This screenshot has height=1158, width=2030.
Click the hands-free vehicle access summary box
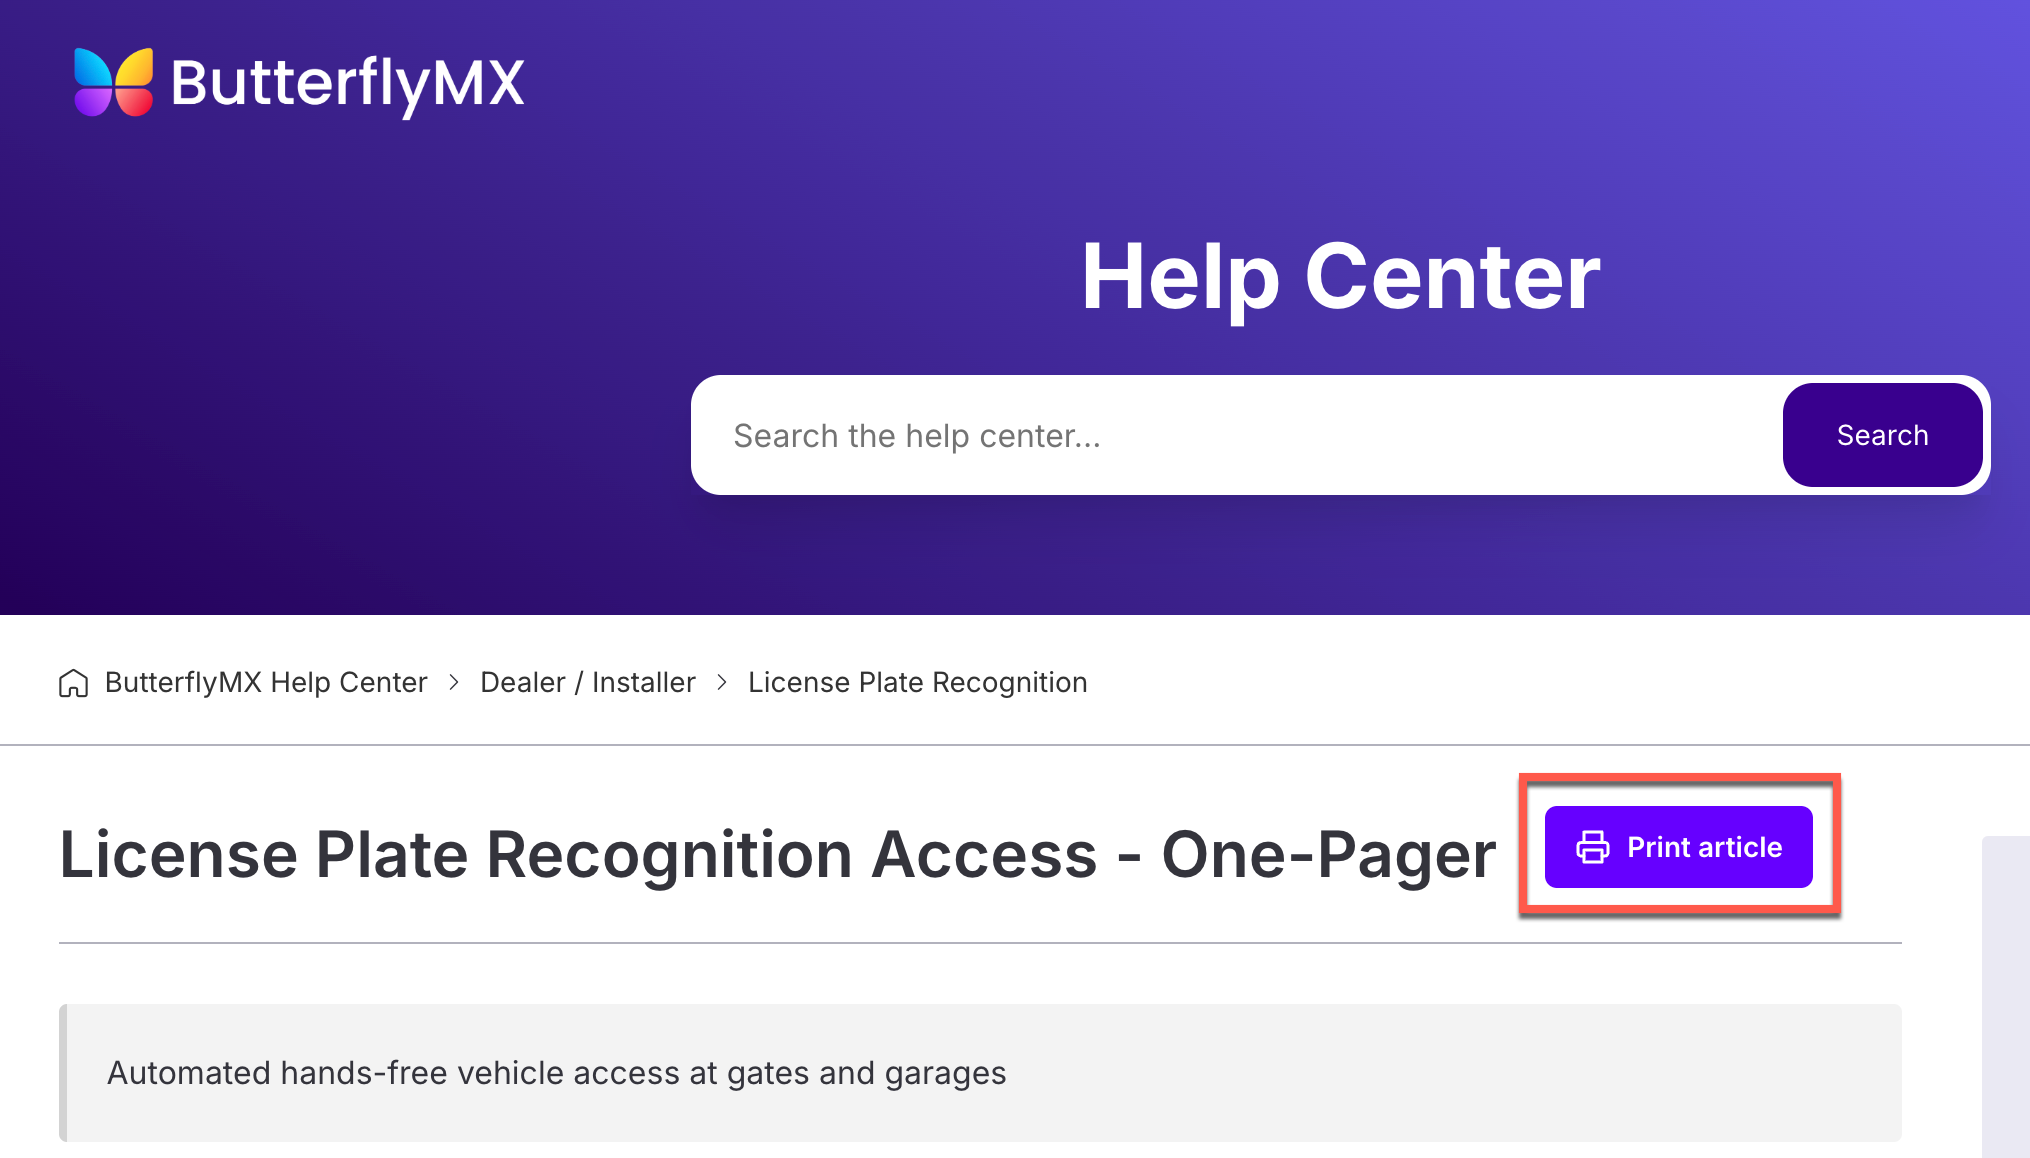(980, 1073)
